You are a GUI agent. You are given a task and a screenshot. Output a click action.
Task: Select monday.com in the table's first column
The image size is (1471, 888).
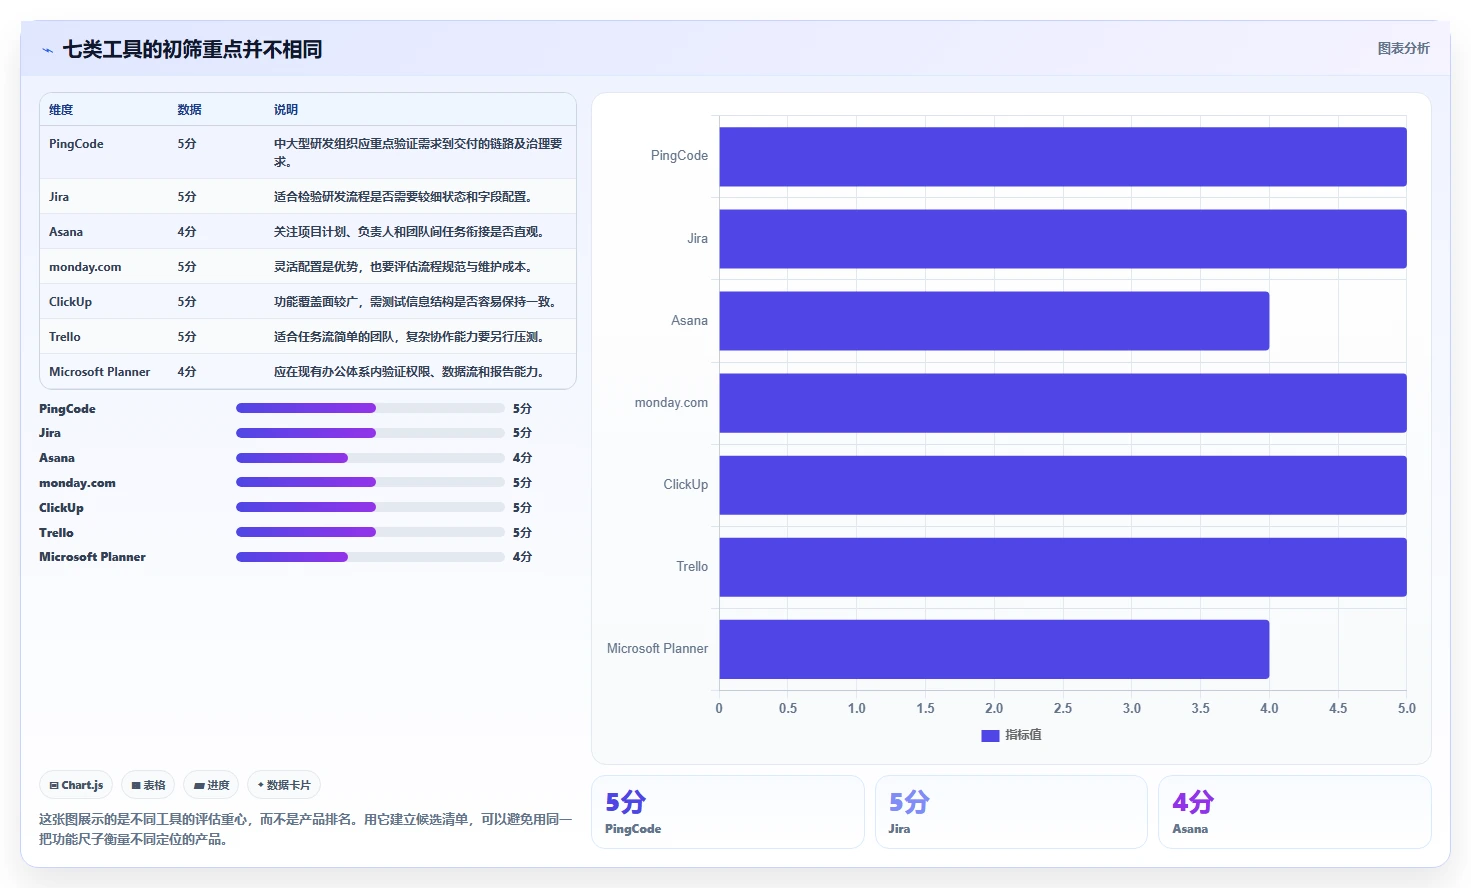click(x=85, y=267)
